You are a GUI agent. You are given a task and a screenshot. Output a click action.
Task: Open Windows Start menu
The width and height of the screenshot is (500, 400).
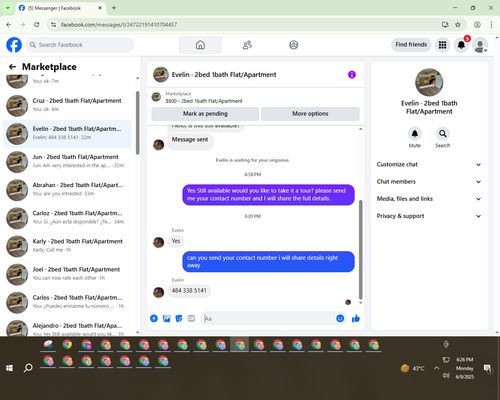click(x=9, y=368)
